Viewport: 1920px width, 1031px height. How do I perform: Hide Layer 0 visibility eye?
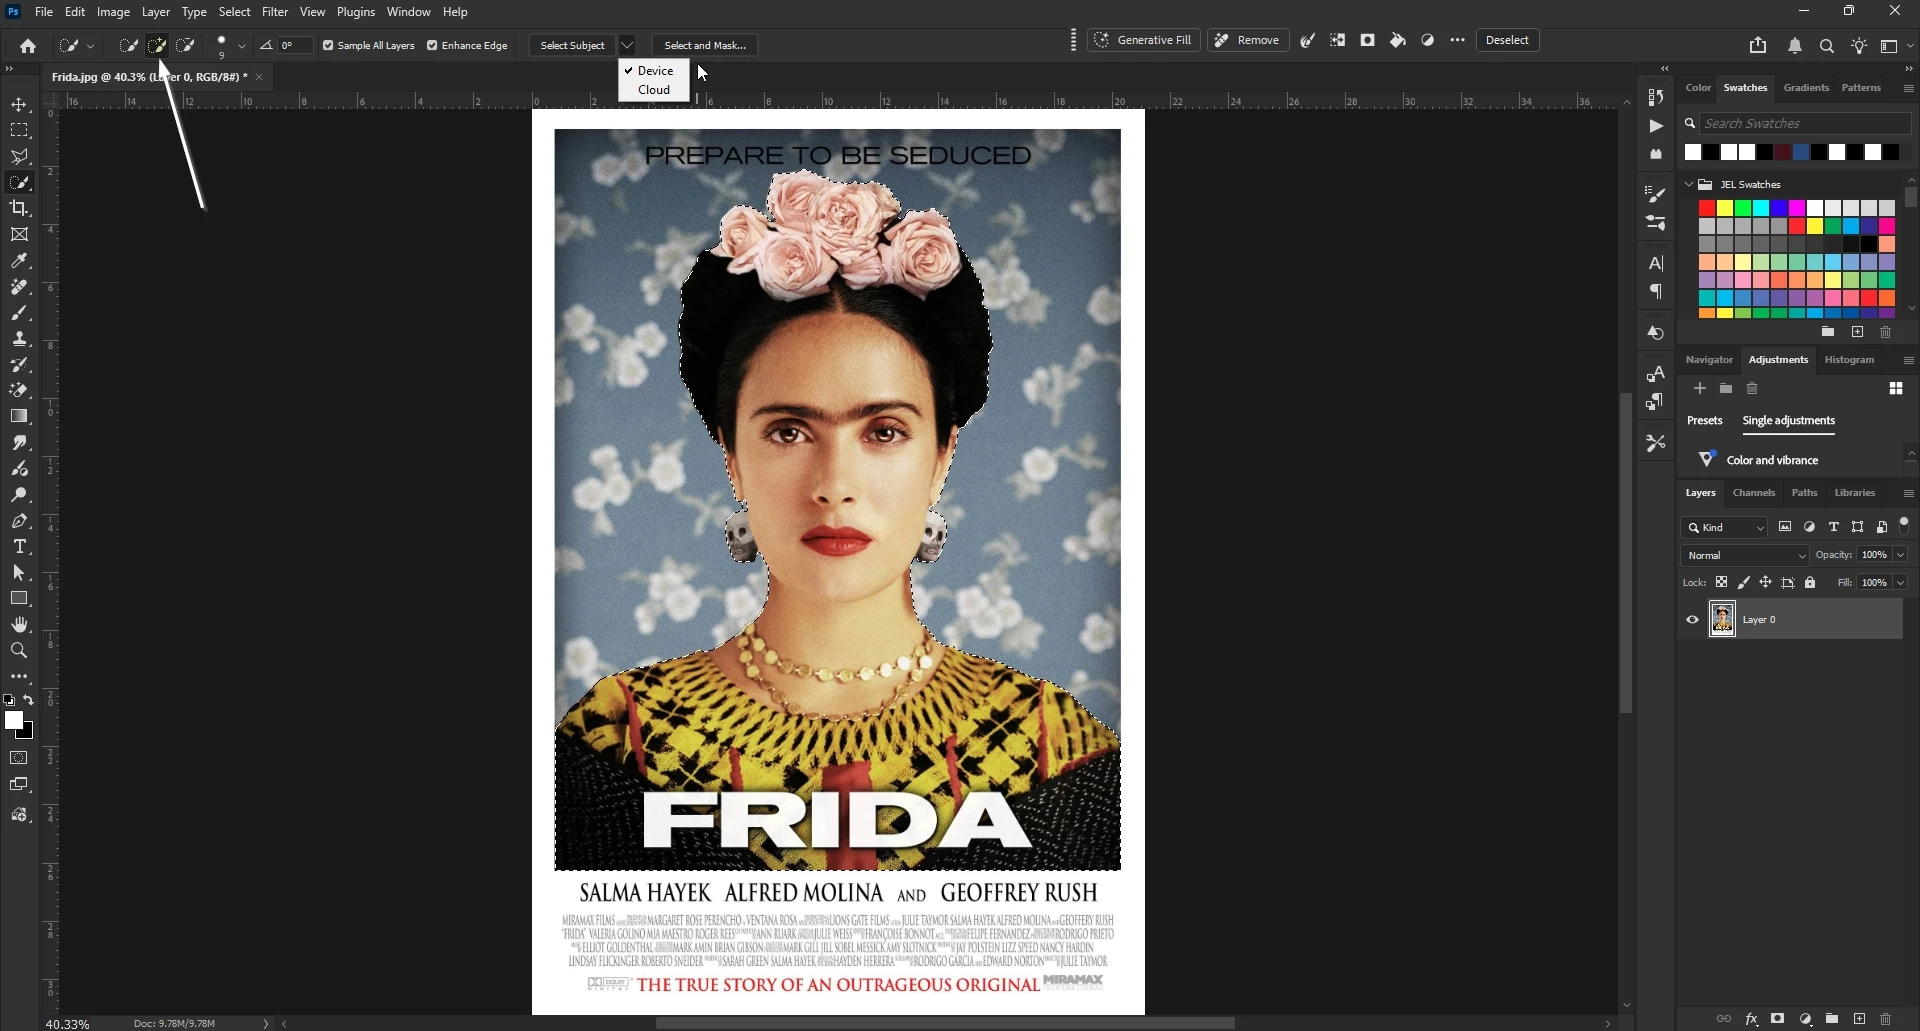(1692, 620)
